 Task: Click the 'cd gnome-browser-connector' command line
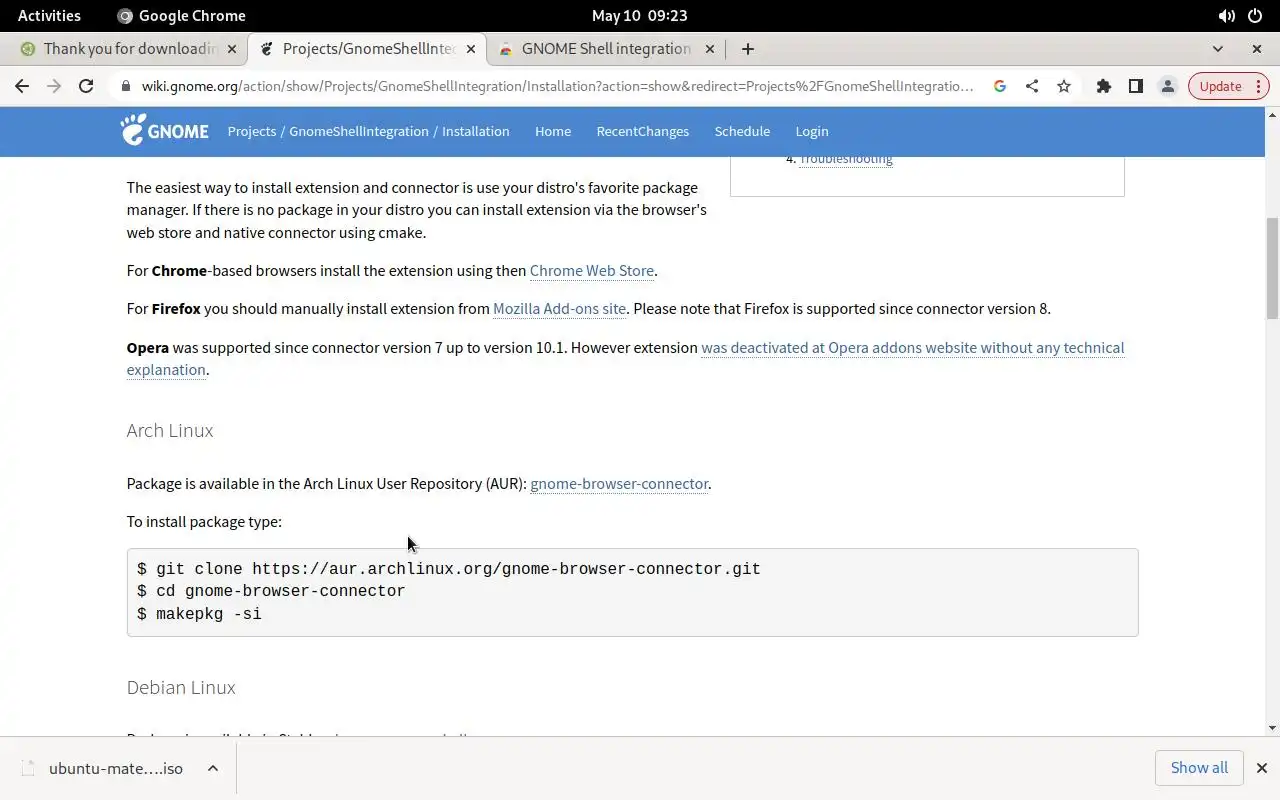(271, 591)
